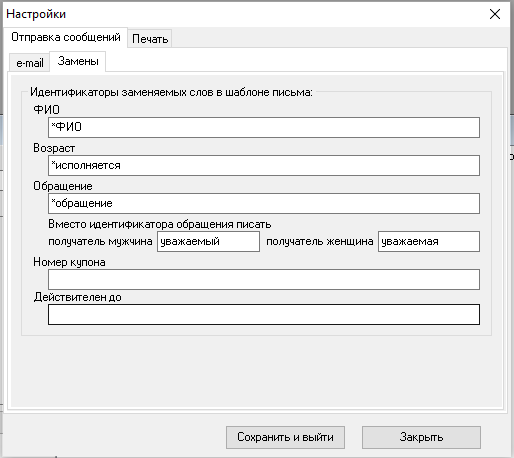Click the Вместо идентификатора обращения писать text
Image resolution: width=514 pixels, height=458 pixels.
(x=160, y=224)
